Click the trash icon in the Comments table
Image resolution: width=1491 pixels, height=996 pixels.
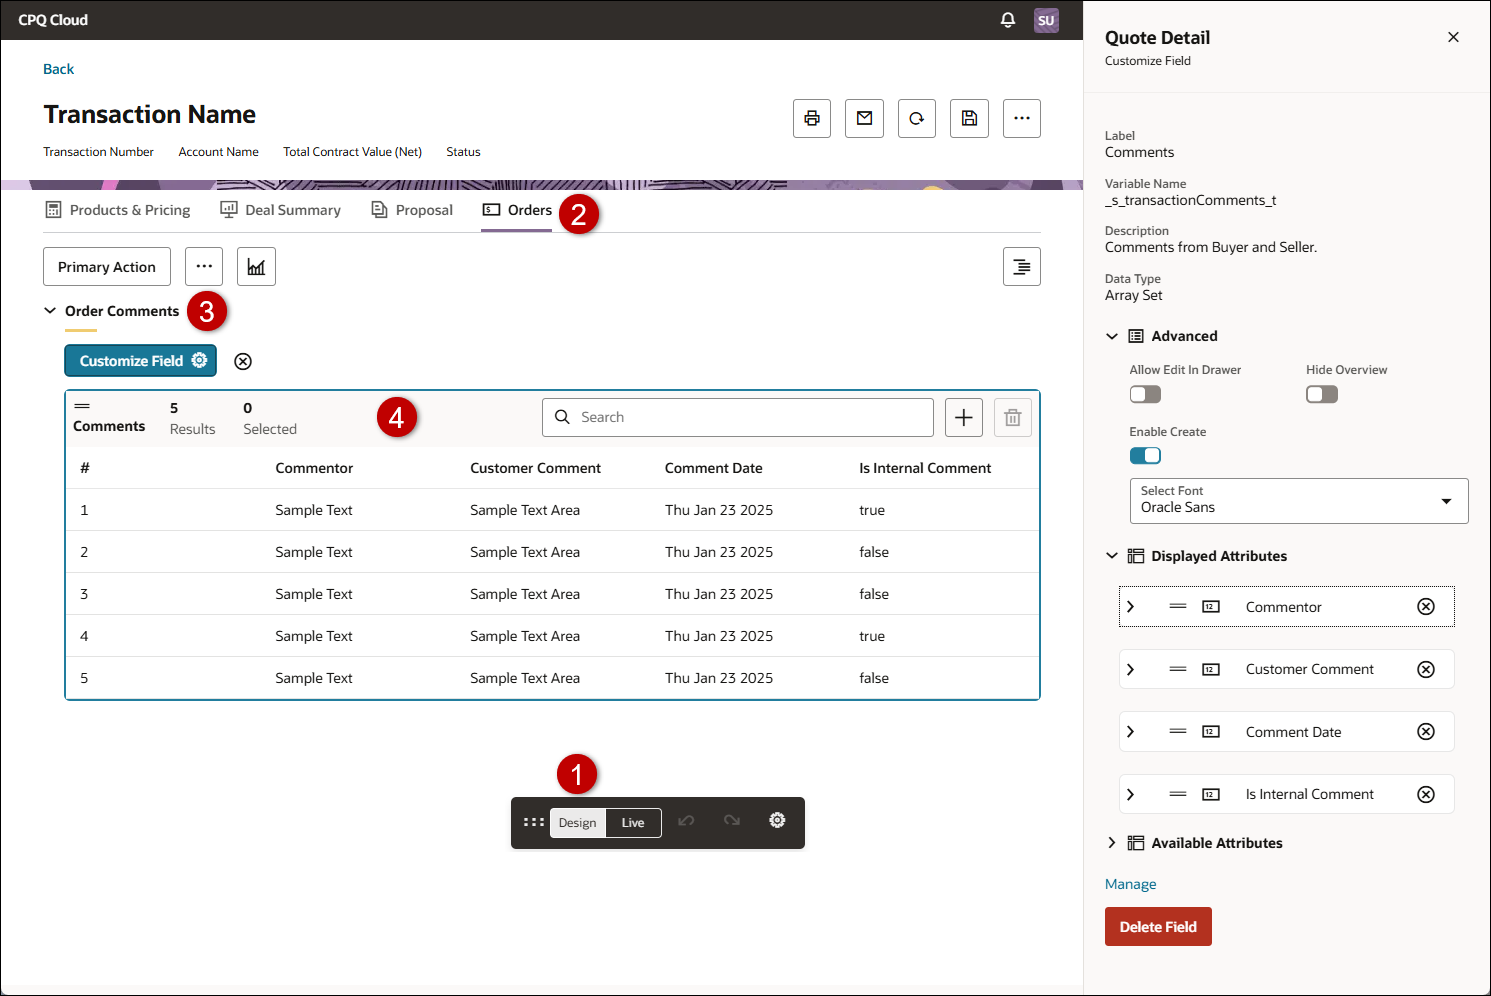point(1012,417)
